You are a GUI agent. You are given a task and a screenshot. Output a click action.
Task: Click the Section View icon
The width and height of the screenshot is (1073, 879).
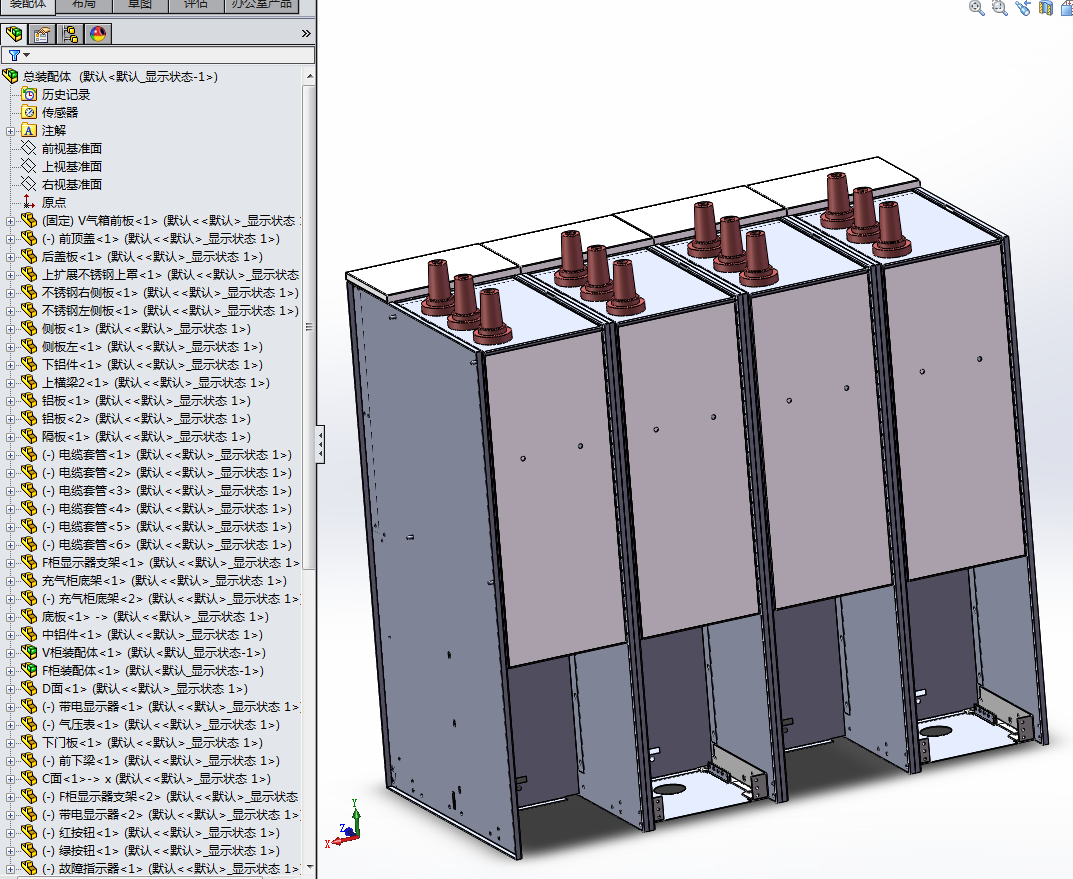point(1046,8)
